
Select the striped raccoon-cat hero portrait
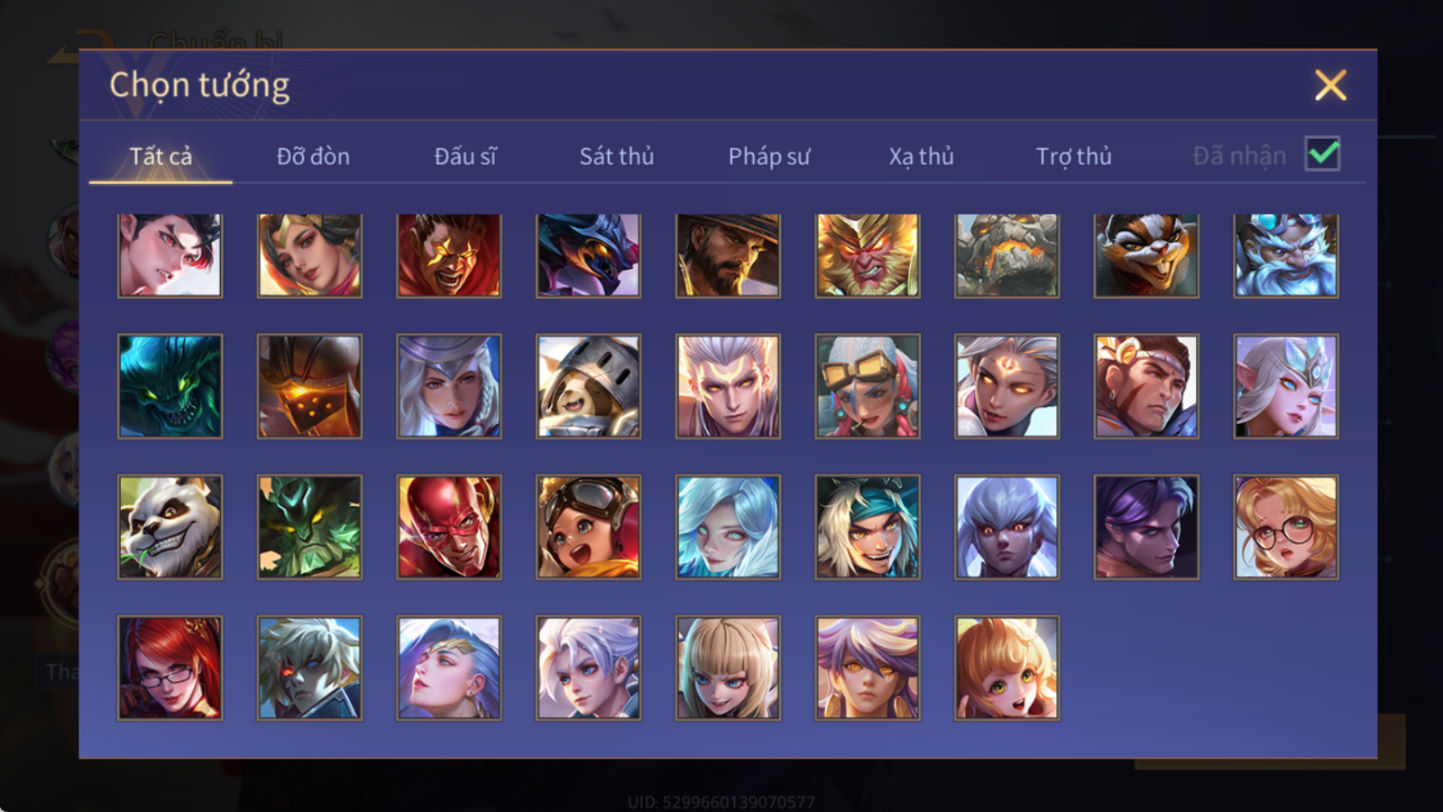click(x=1146, y=256)
